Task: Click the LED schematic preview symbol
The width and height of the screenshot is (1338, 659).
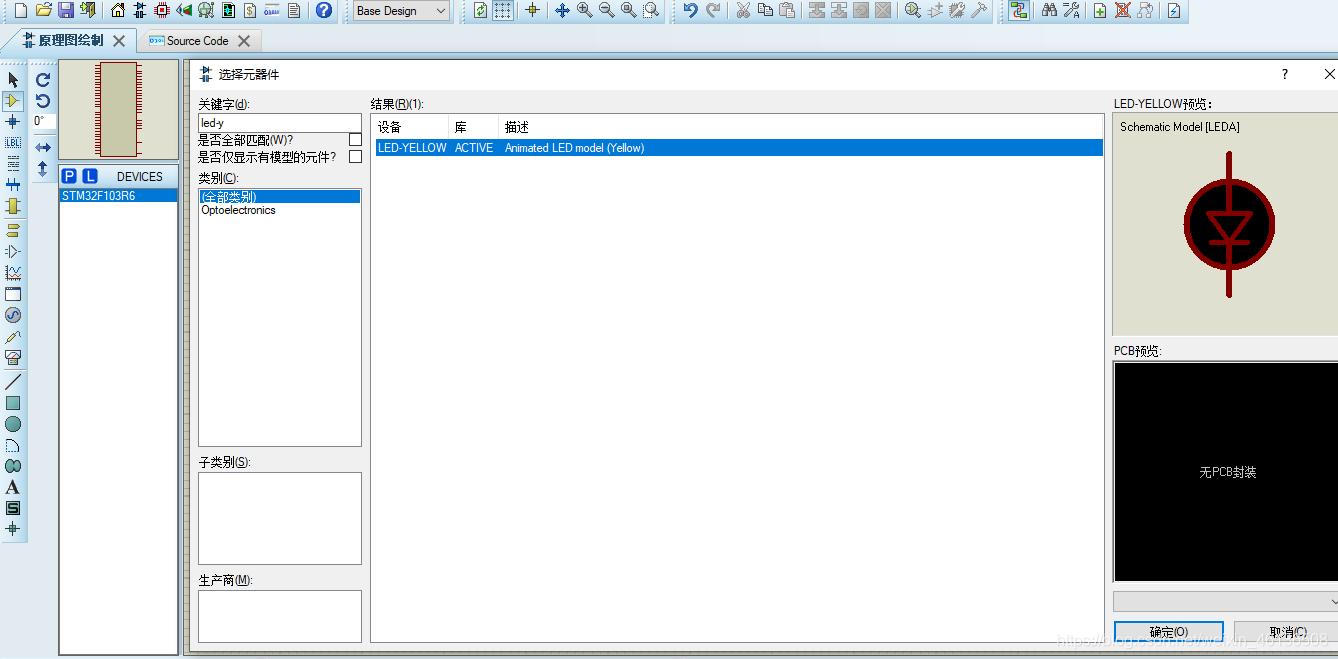Action: [1229, 225]
